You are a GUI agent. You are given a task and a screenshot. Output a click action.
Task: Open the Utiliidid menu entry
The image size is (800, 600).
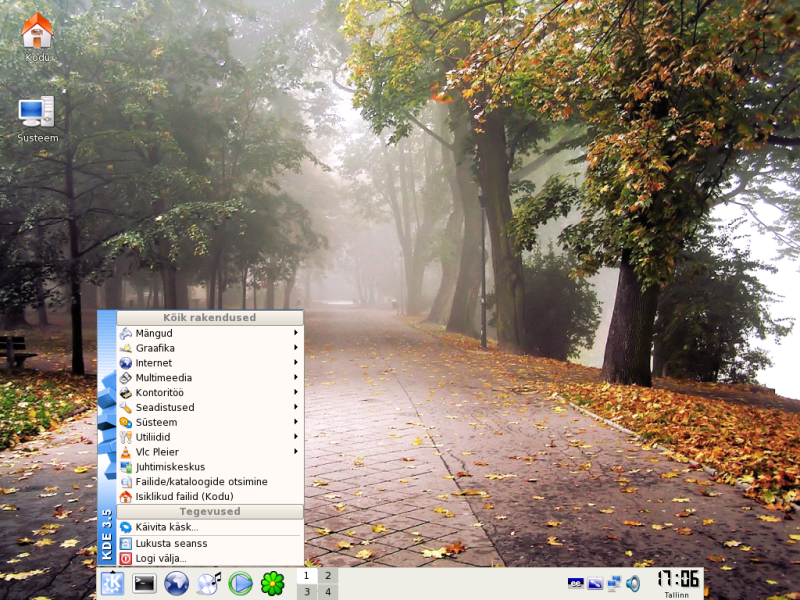pyautogui.click(x=210, y=437)
